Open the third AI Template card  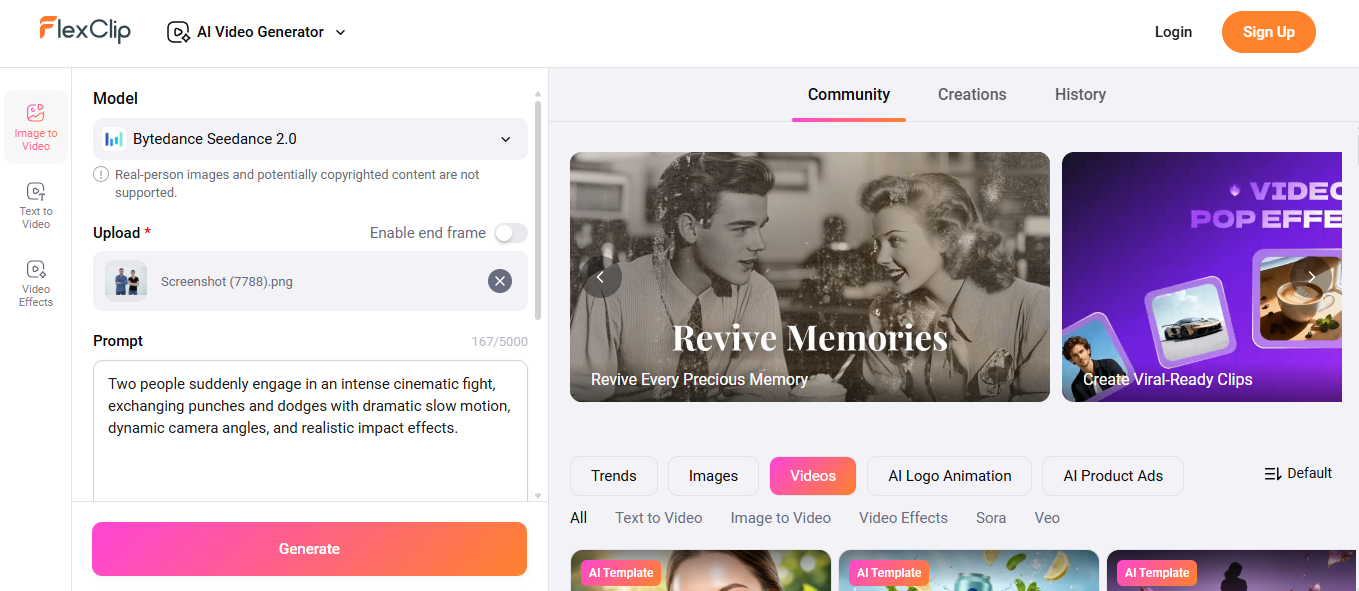point(1232,571)
